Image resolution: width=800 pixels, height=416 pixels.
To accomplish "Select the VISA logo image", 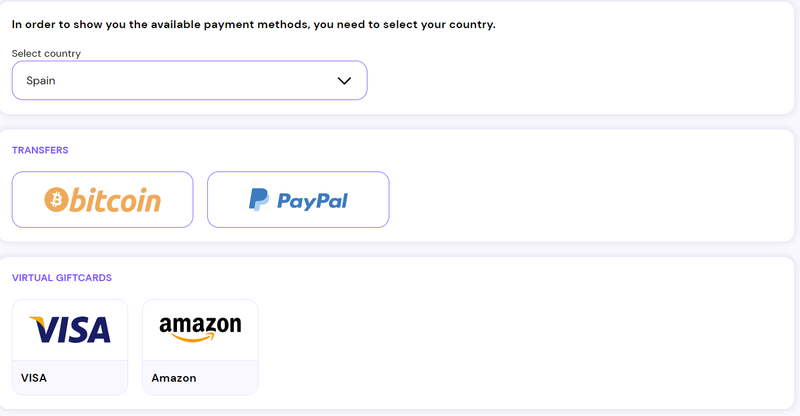I will 70,330.
